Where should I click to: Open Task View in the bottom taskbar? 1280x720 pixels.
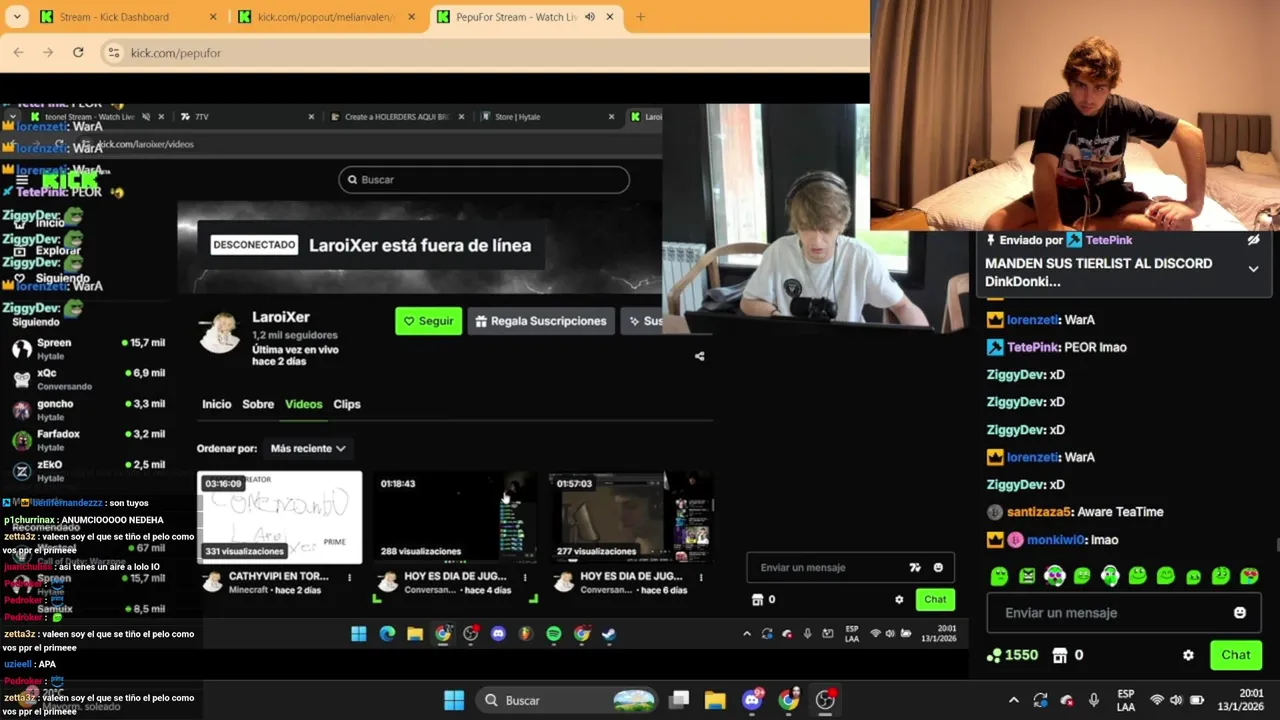coord(679,700)
